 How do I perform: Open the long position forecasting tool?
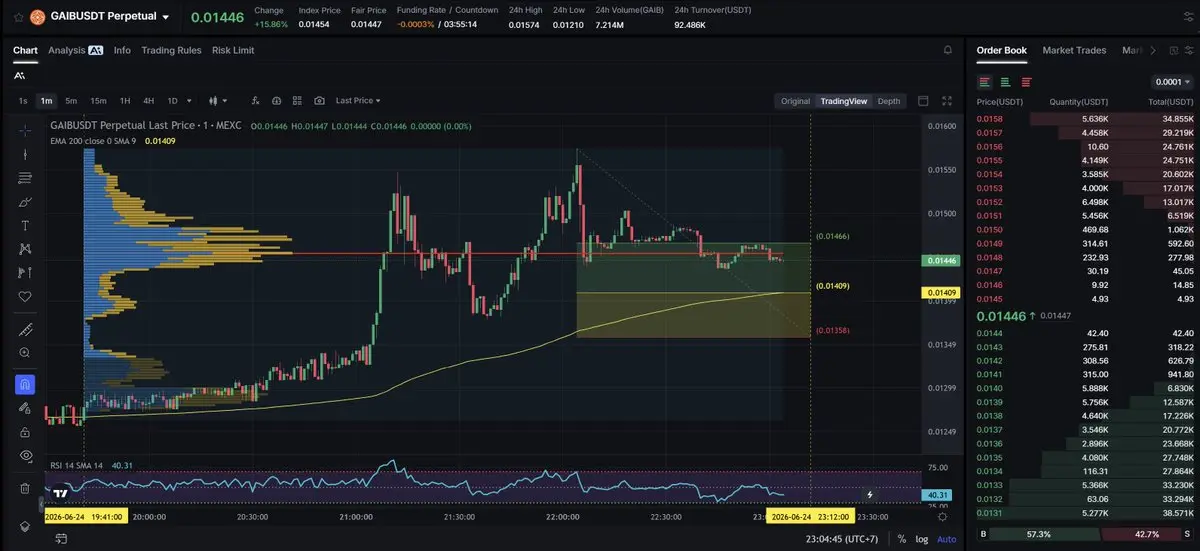click(25, 273)
